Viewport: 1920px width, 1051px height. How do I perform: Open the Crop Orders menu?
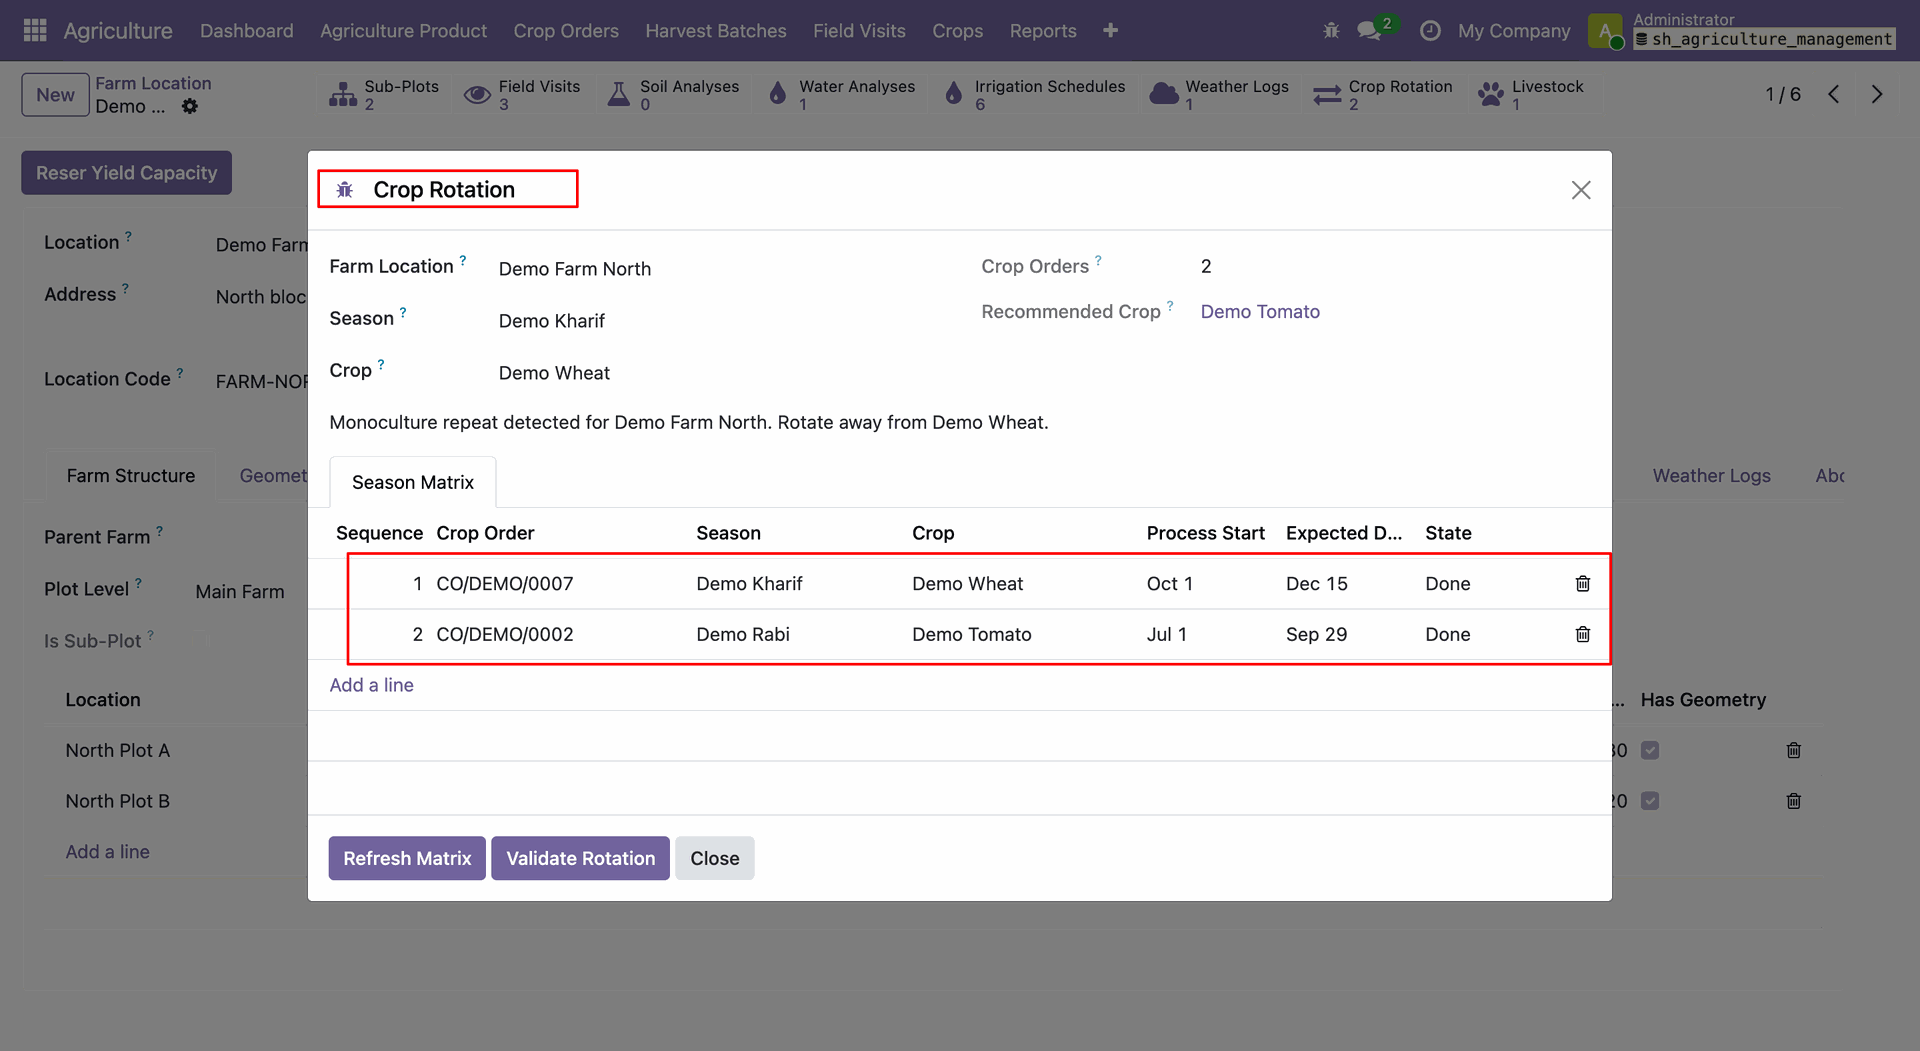point(566,31)
